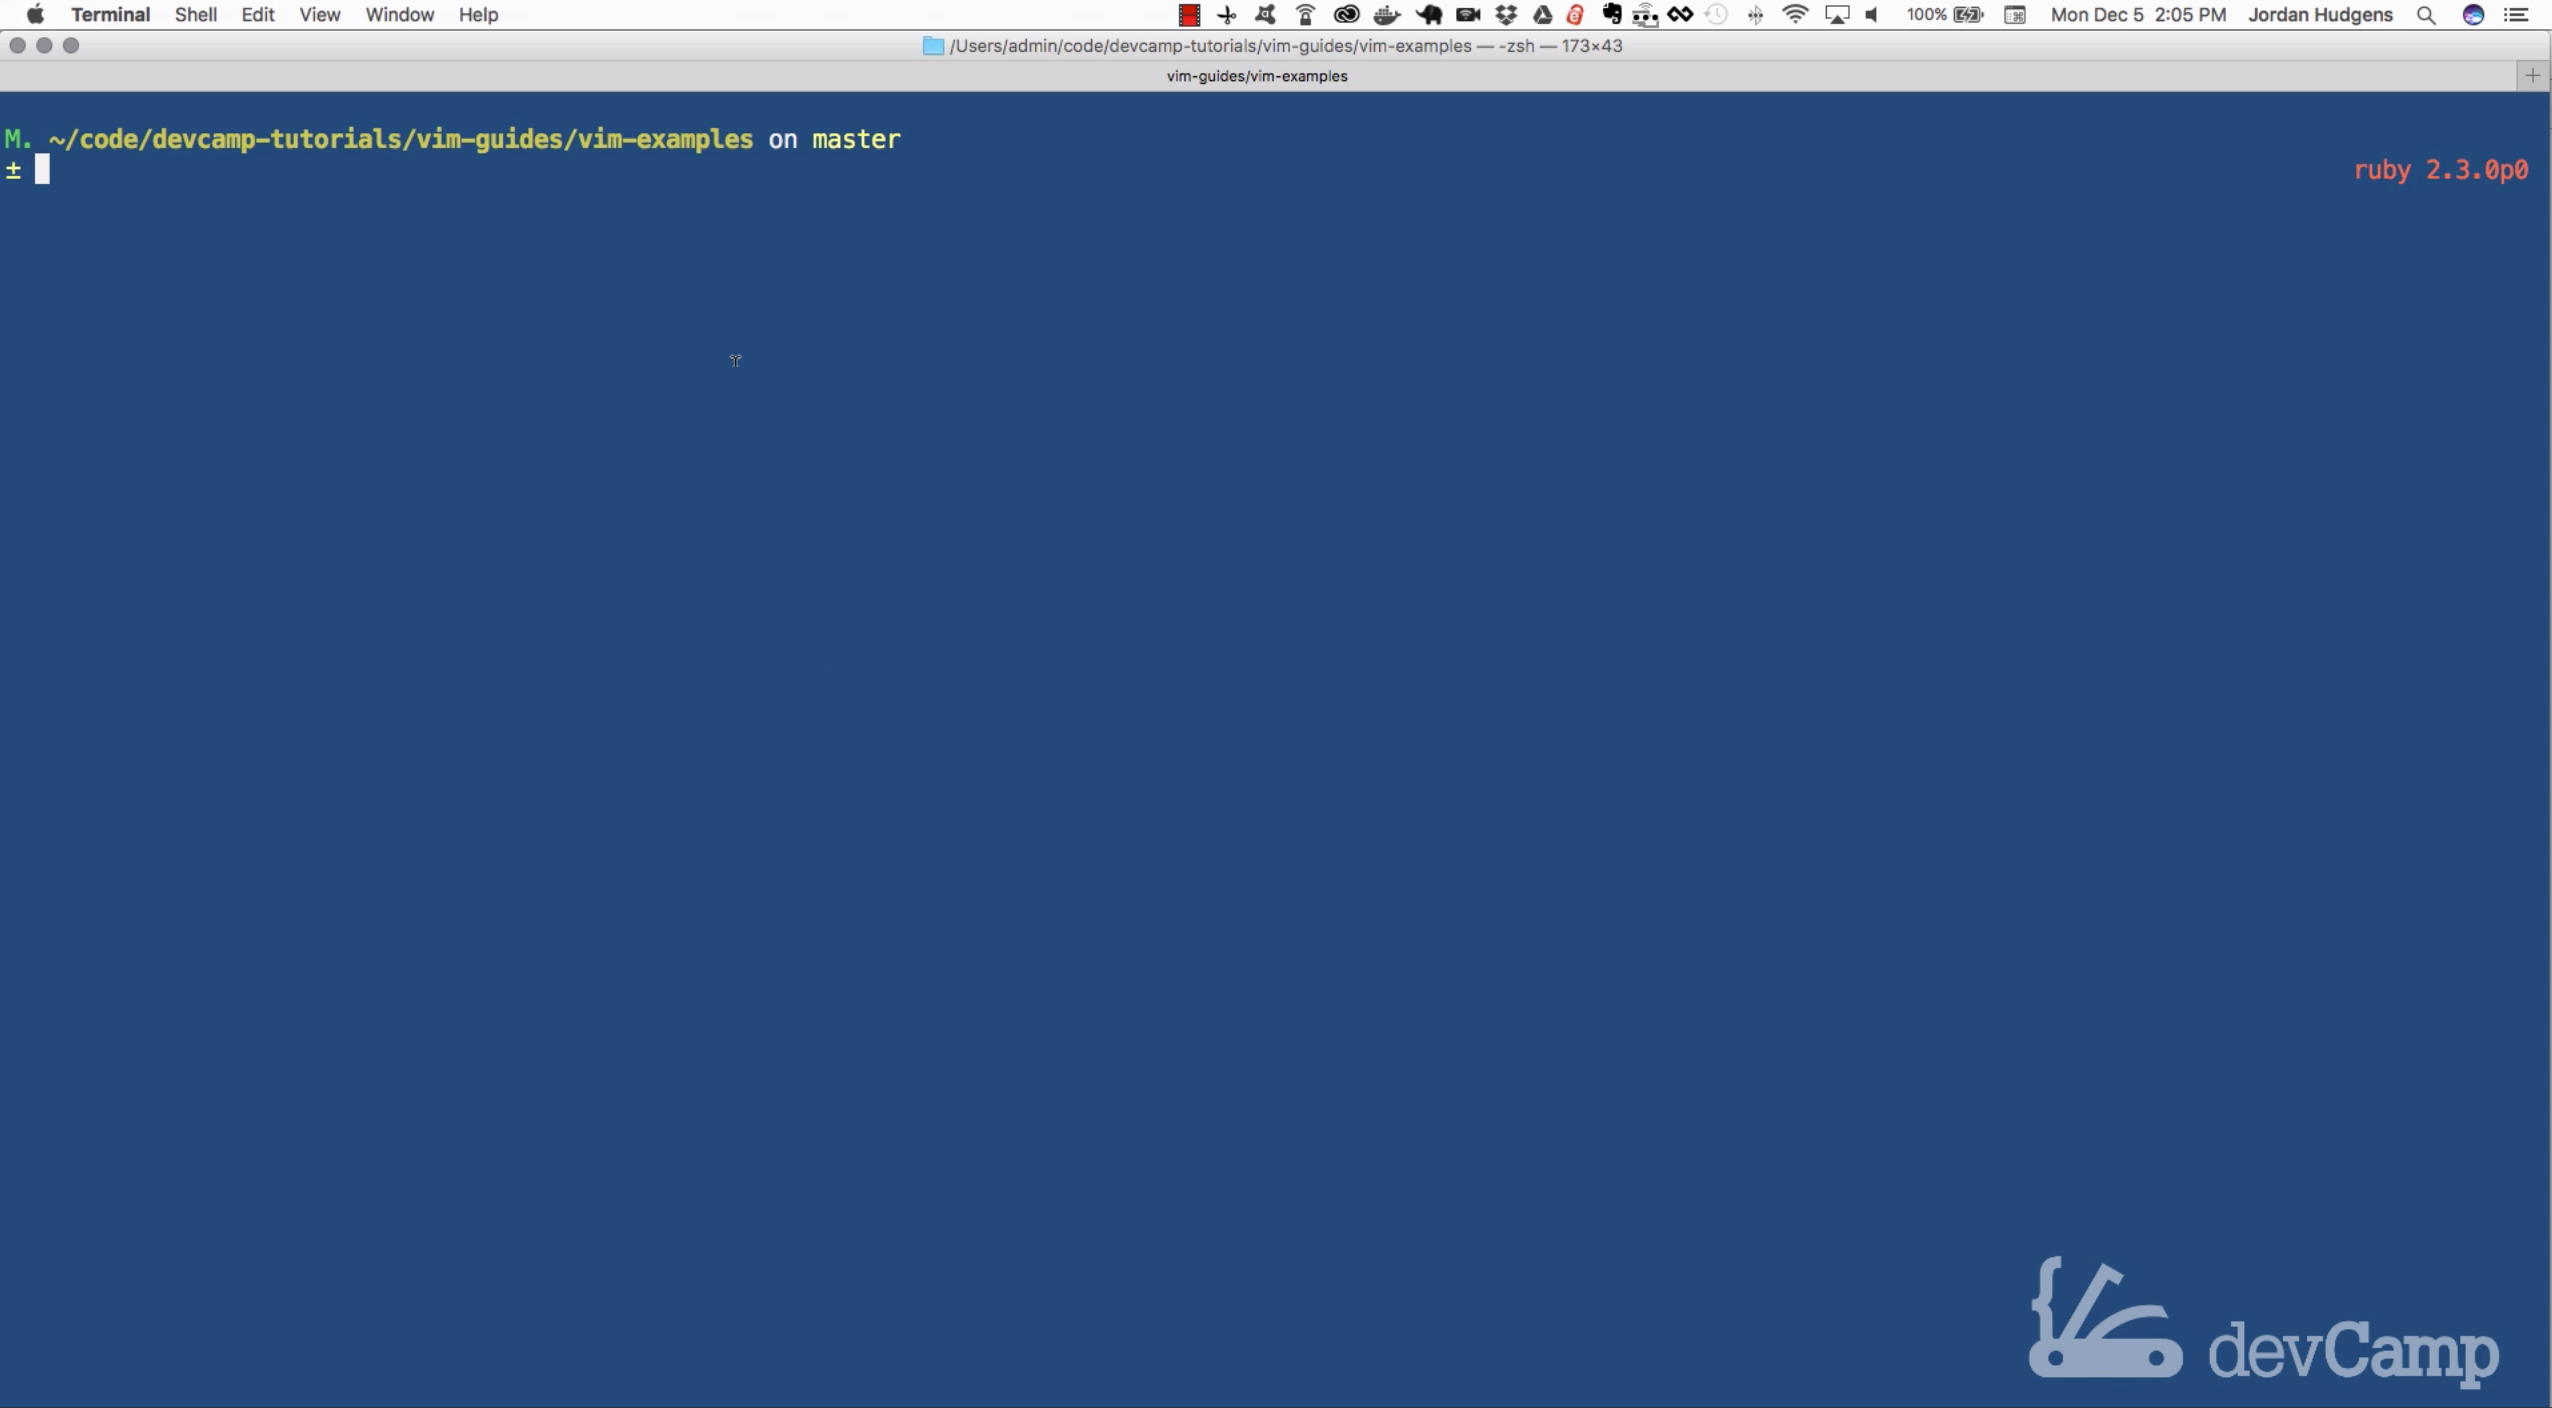The image size is (2552, 1408).
Task: Open the Apple menu
Action: 35,15
